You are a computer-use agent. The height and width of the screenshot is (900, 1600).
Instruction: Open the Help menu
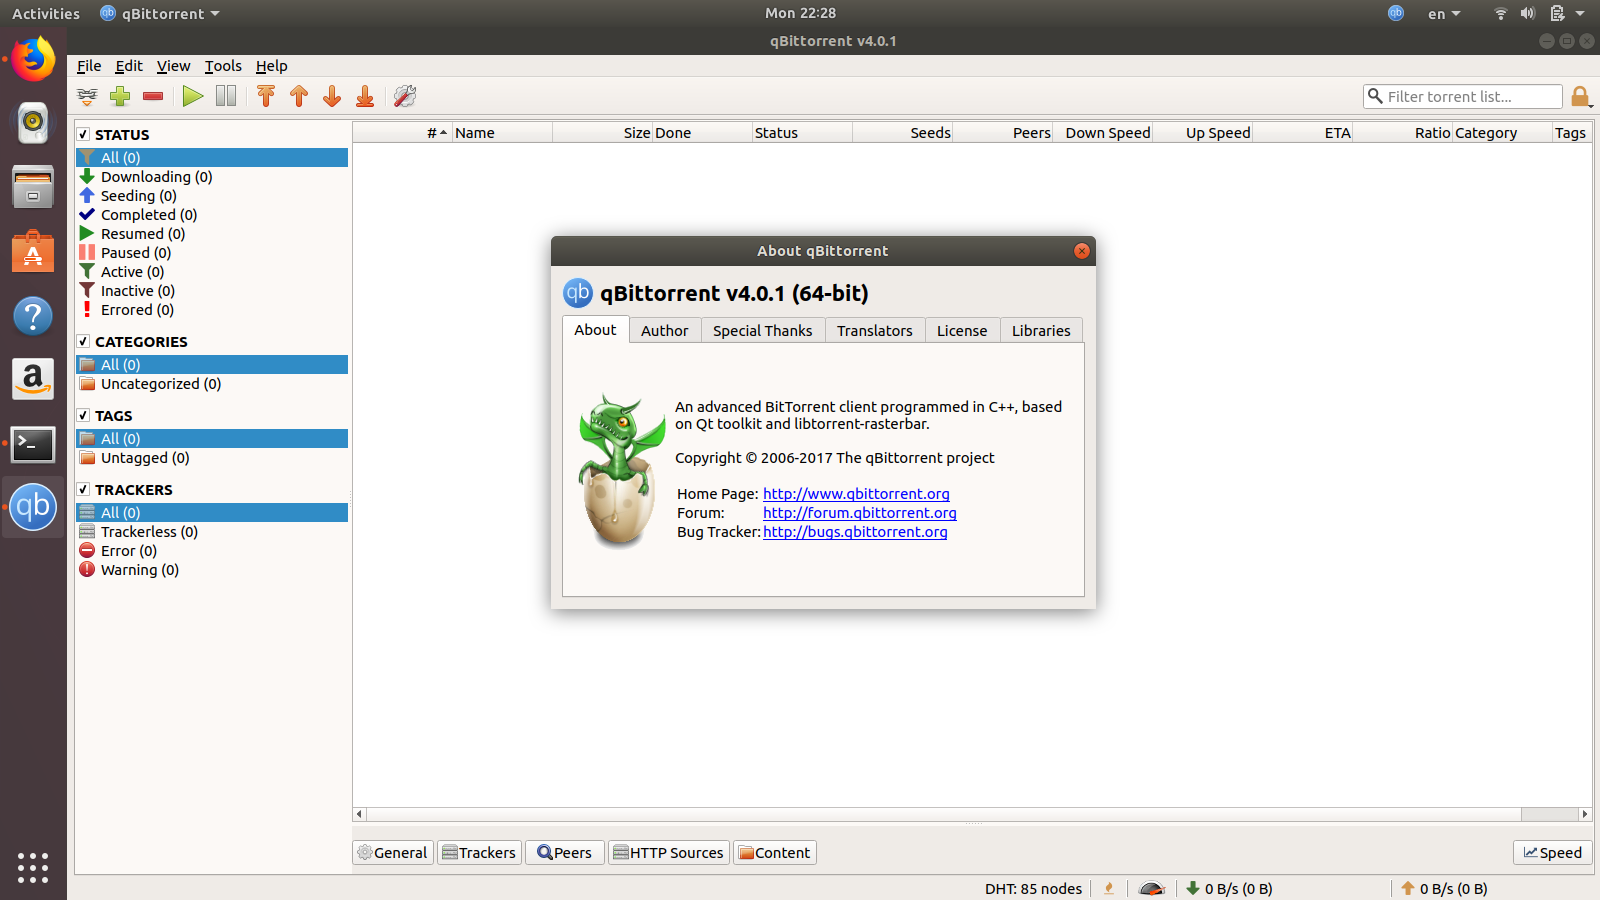272,66
